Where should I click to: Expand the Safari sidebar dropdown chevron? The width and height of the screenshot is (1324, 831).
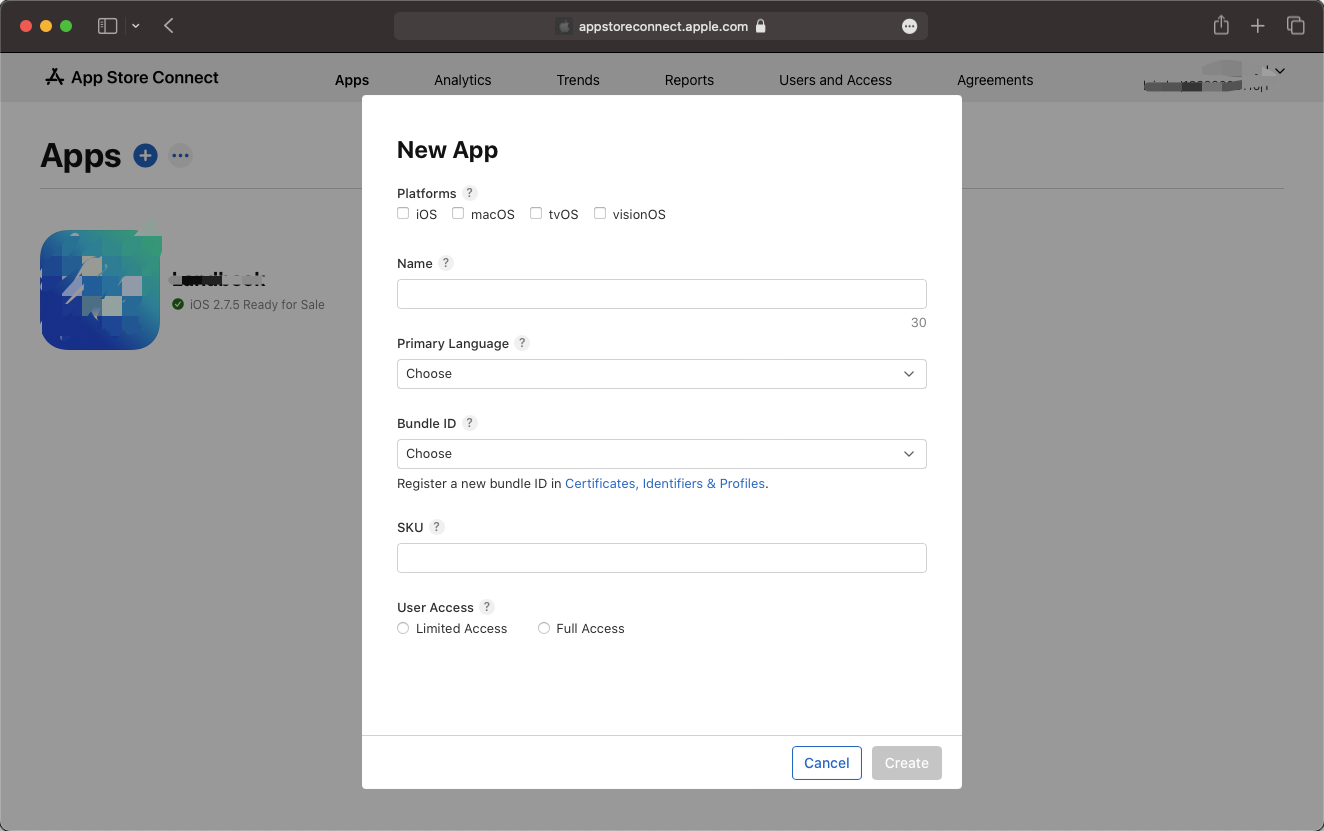click(x=135, y=26)
